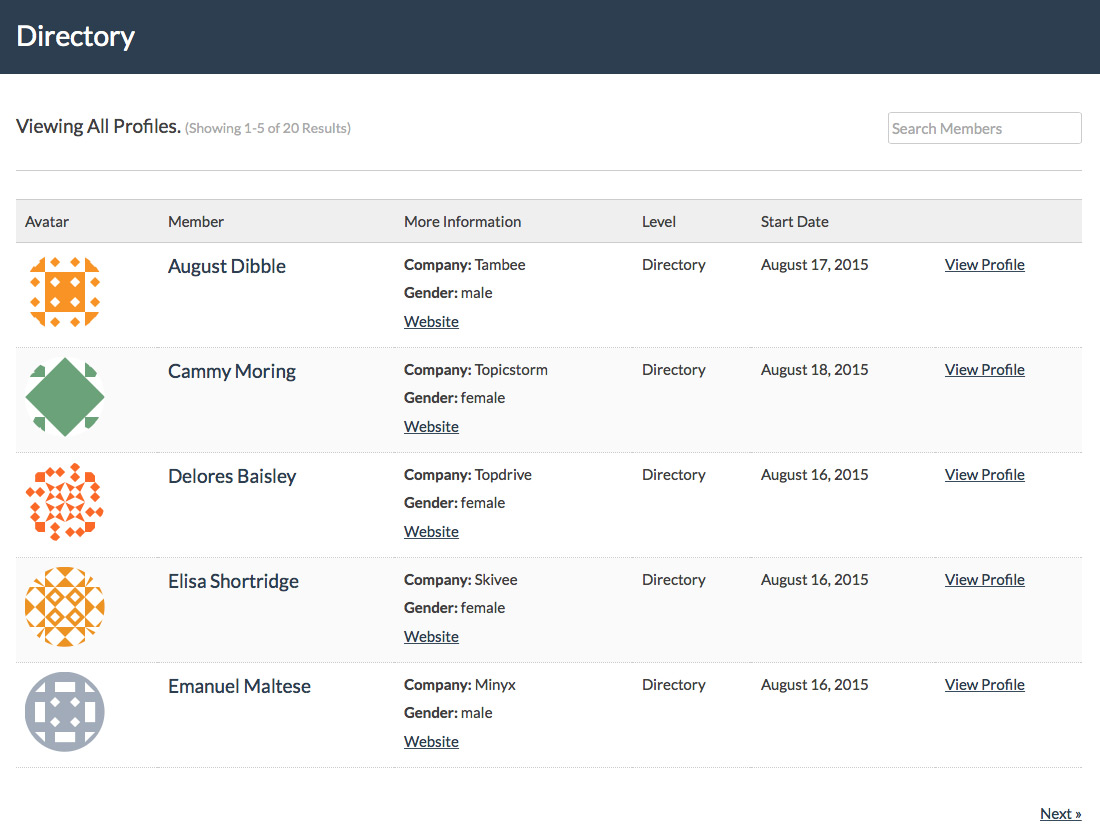Open Delores Baisley's Website link
The height and width of the screenshot is (830, 1100).
tap(431, 532)
